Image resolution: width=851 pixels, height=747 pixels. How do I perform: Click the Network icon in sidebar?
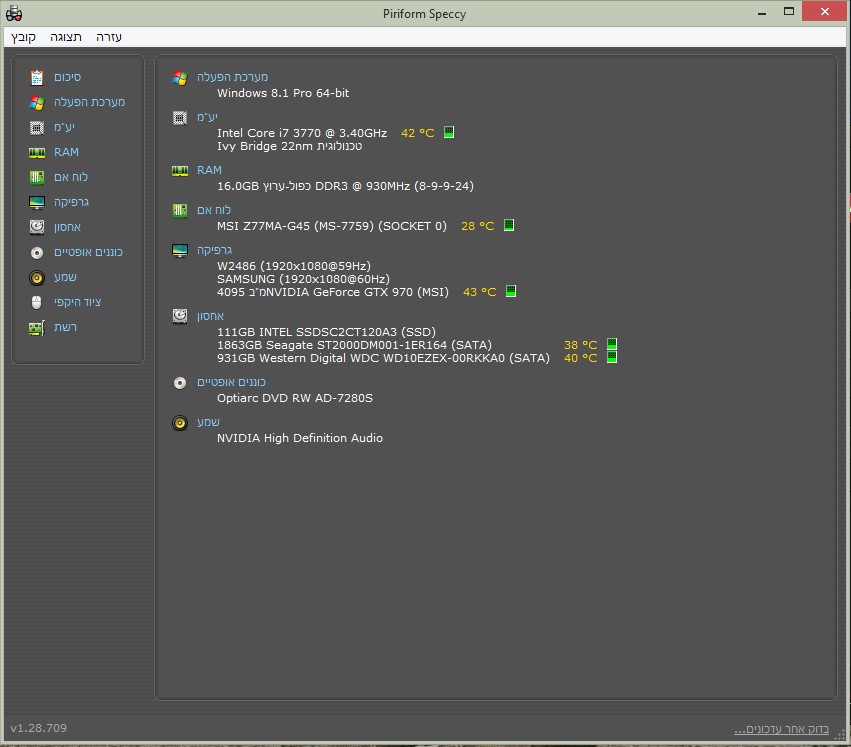pos(37,327)
